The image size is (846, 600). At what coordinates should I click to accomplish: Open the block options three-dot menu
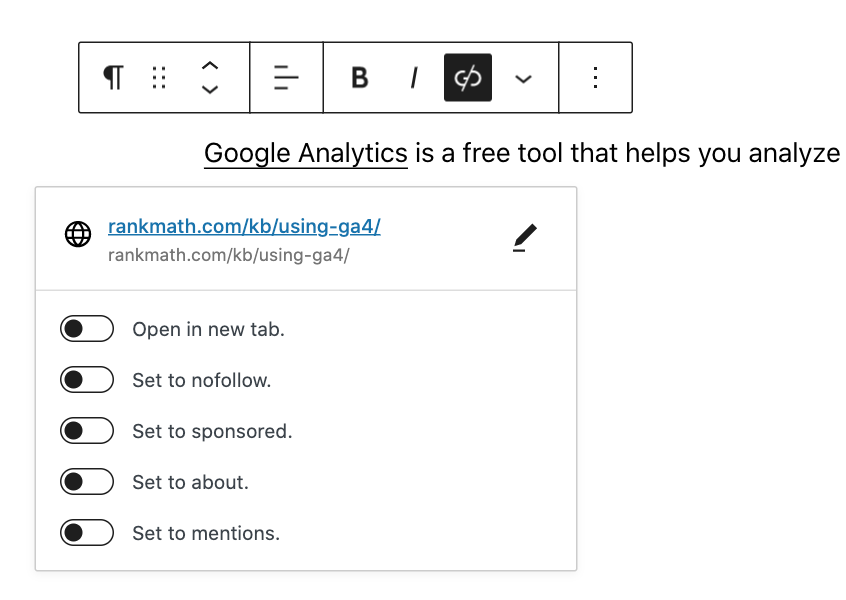pyautogui.click(x=596, y=78)
